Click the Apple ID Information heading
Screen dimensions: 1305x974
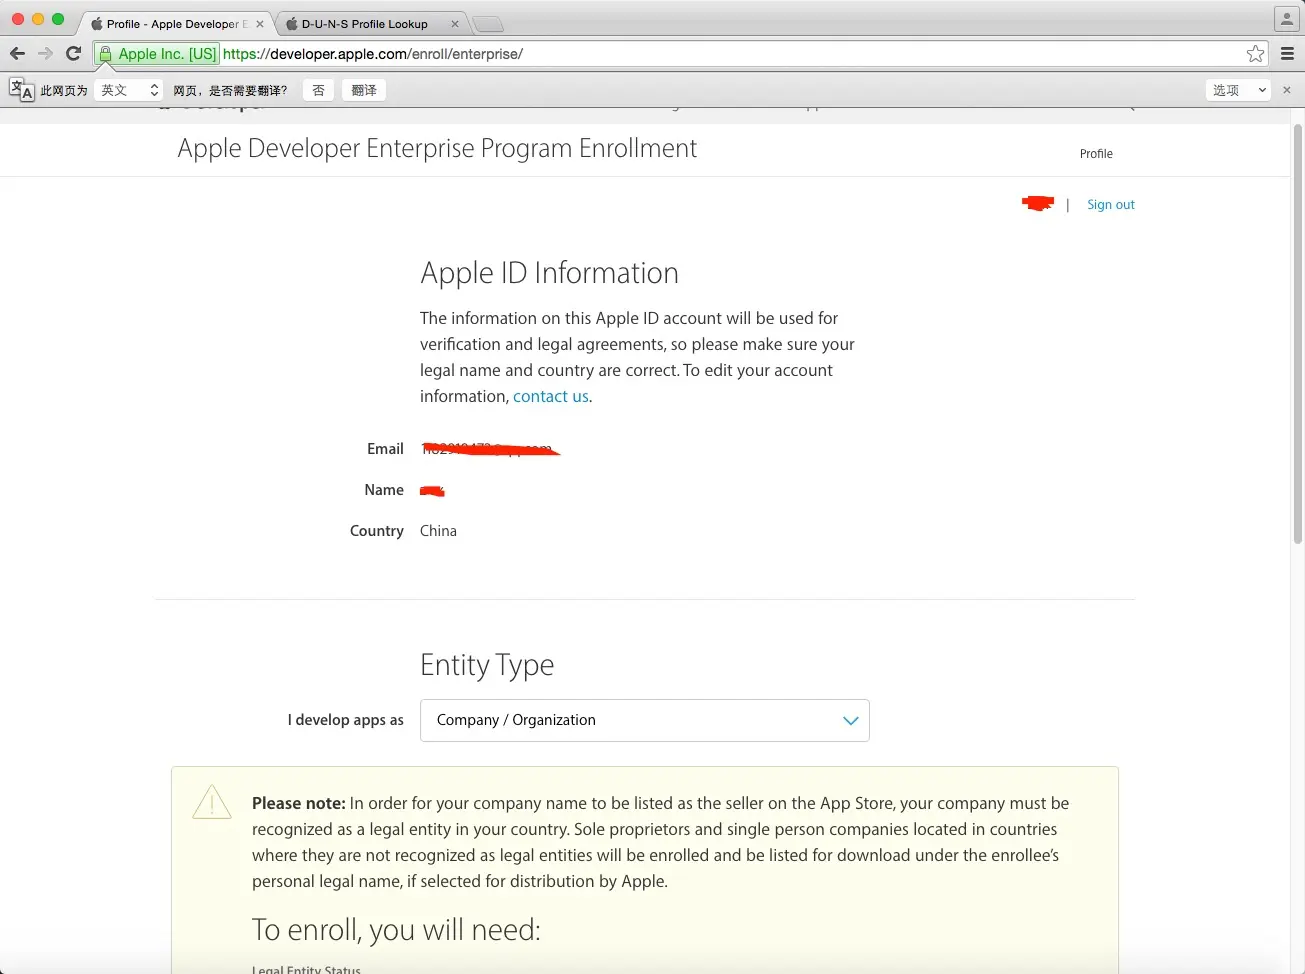[x=549, y=273]
